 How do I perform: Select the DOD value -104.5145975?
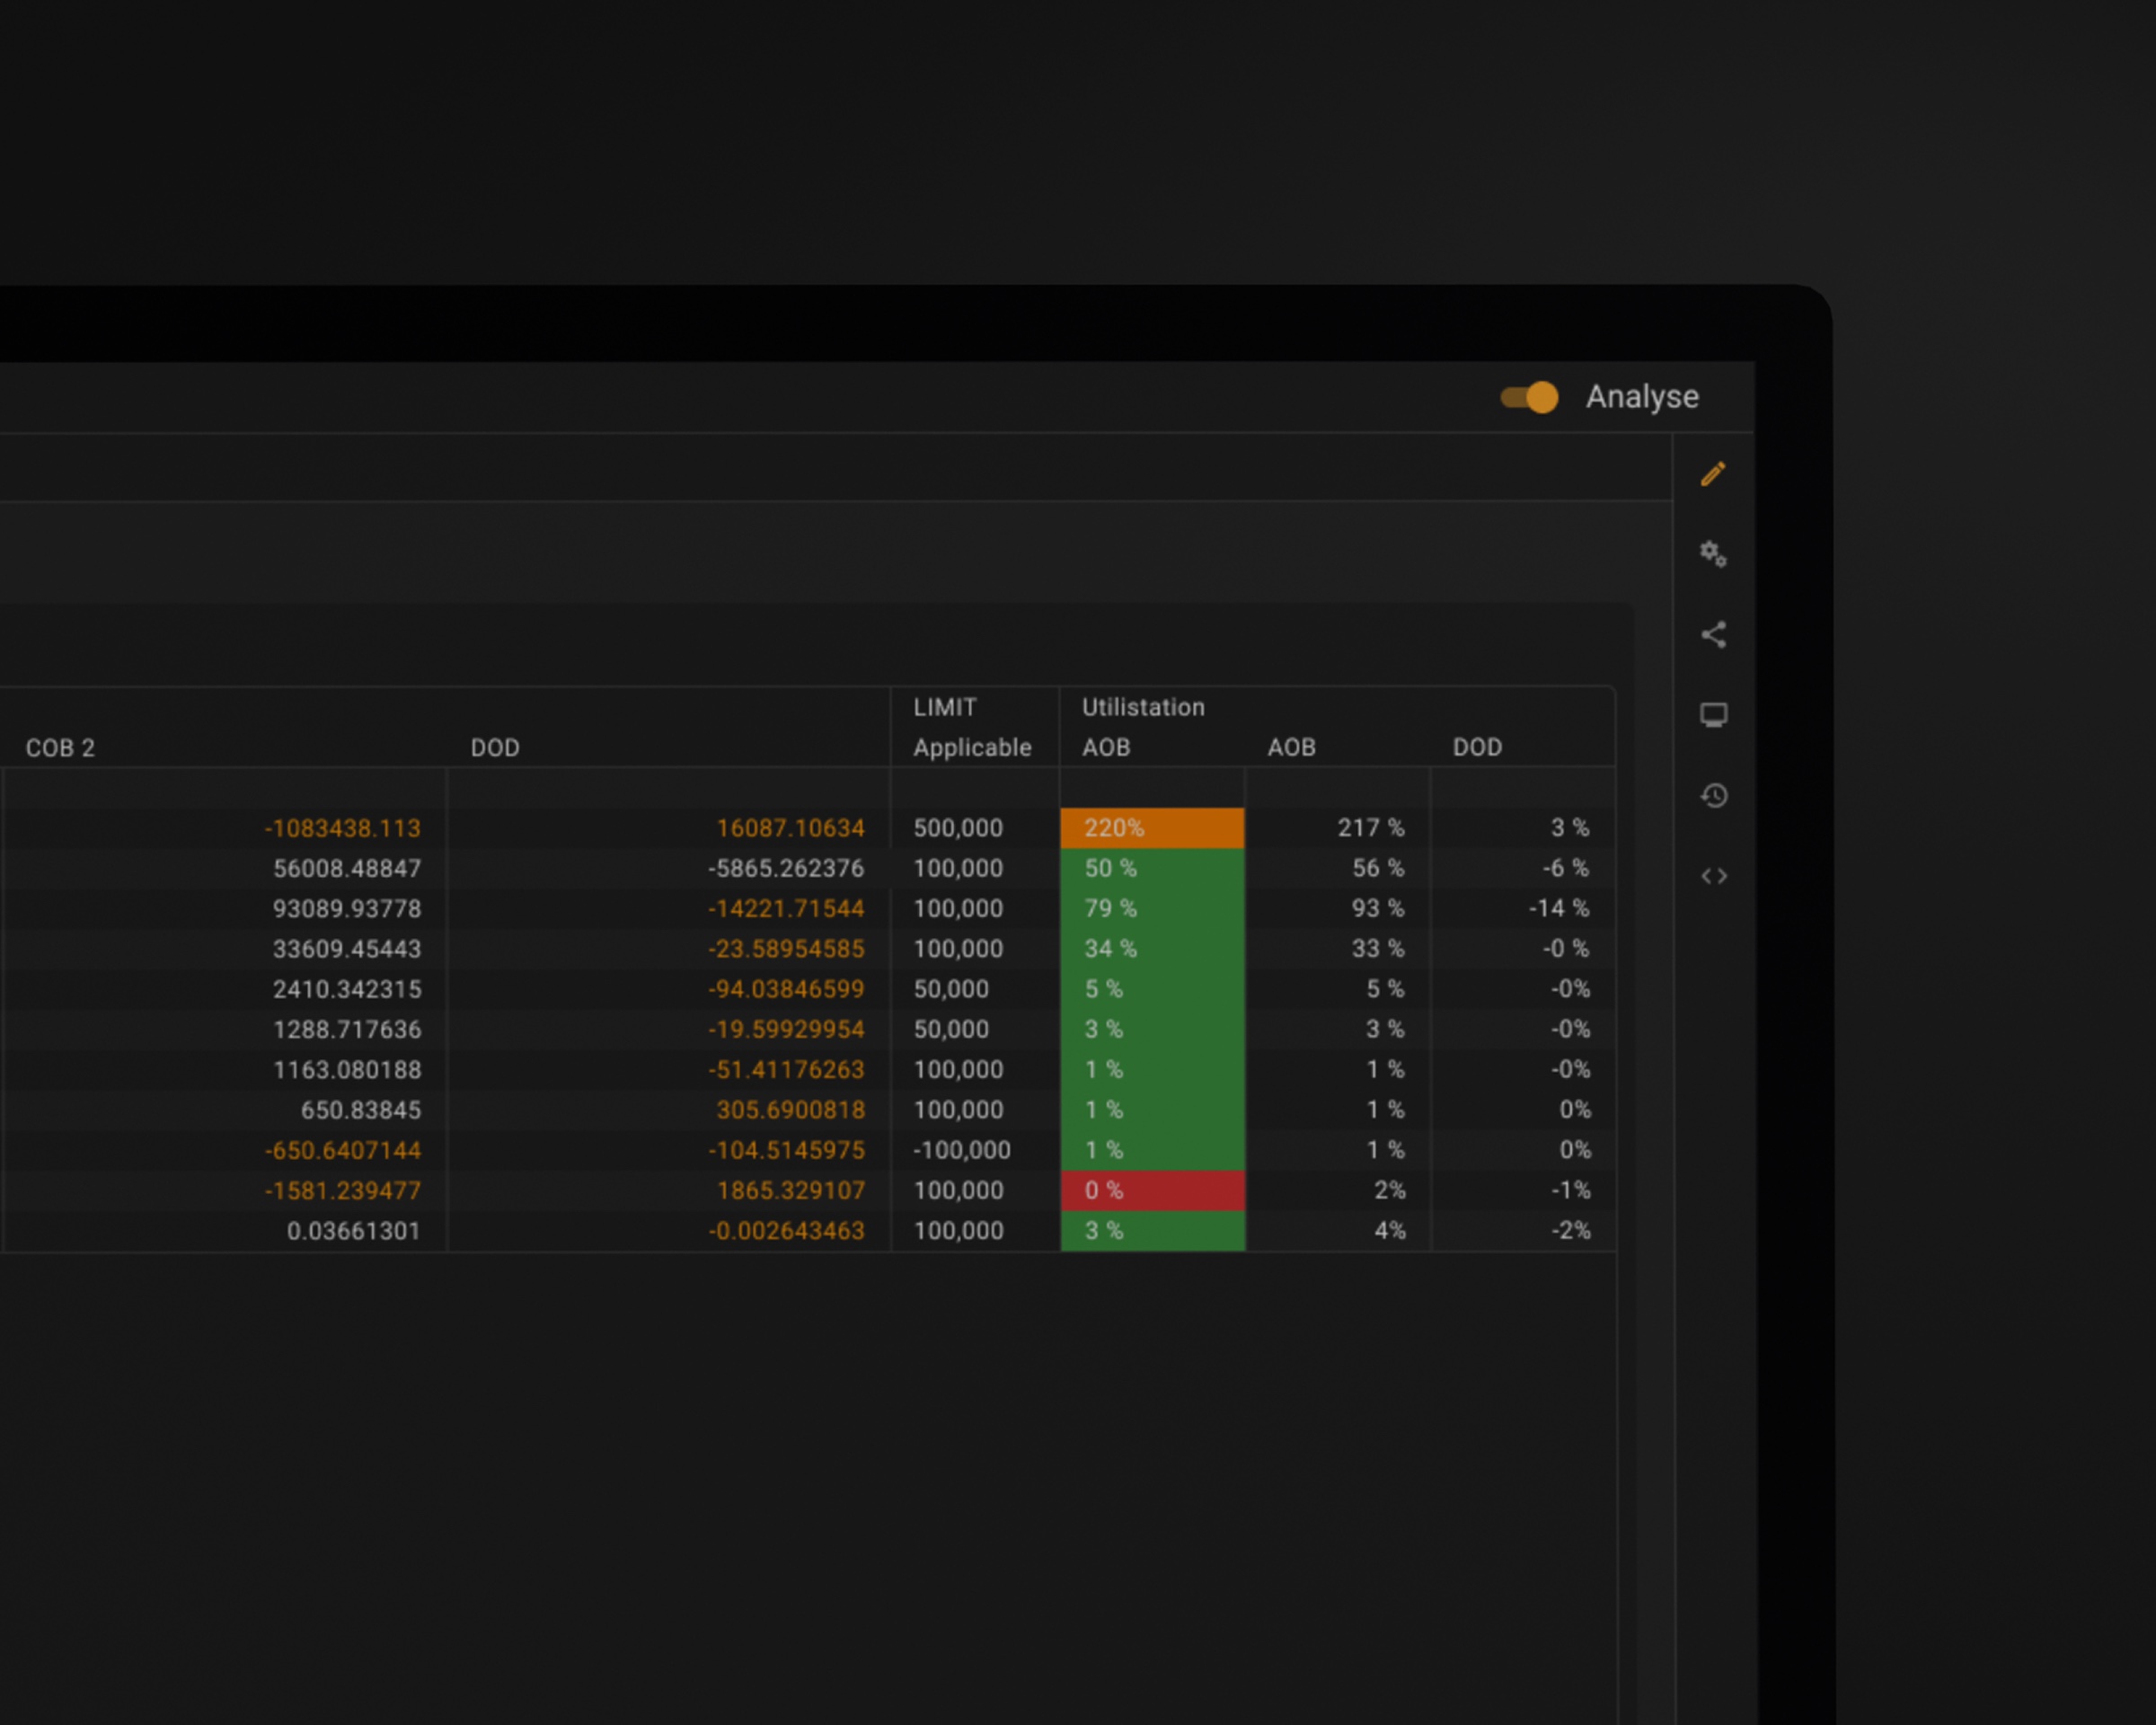coord(786,1150)
